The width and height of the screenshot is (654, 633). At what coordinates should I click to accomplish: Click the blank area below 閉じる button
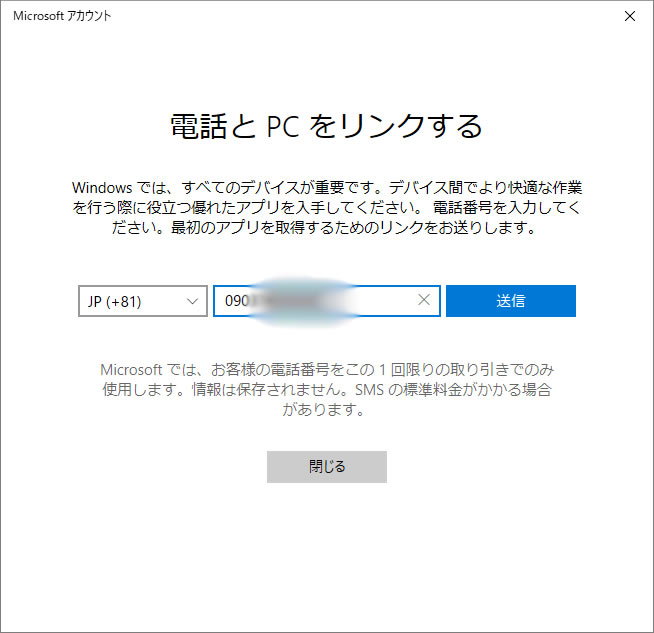(326, 550)
